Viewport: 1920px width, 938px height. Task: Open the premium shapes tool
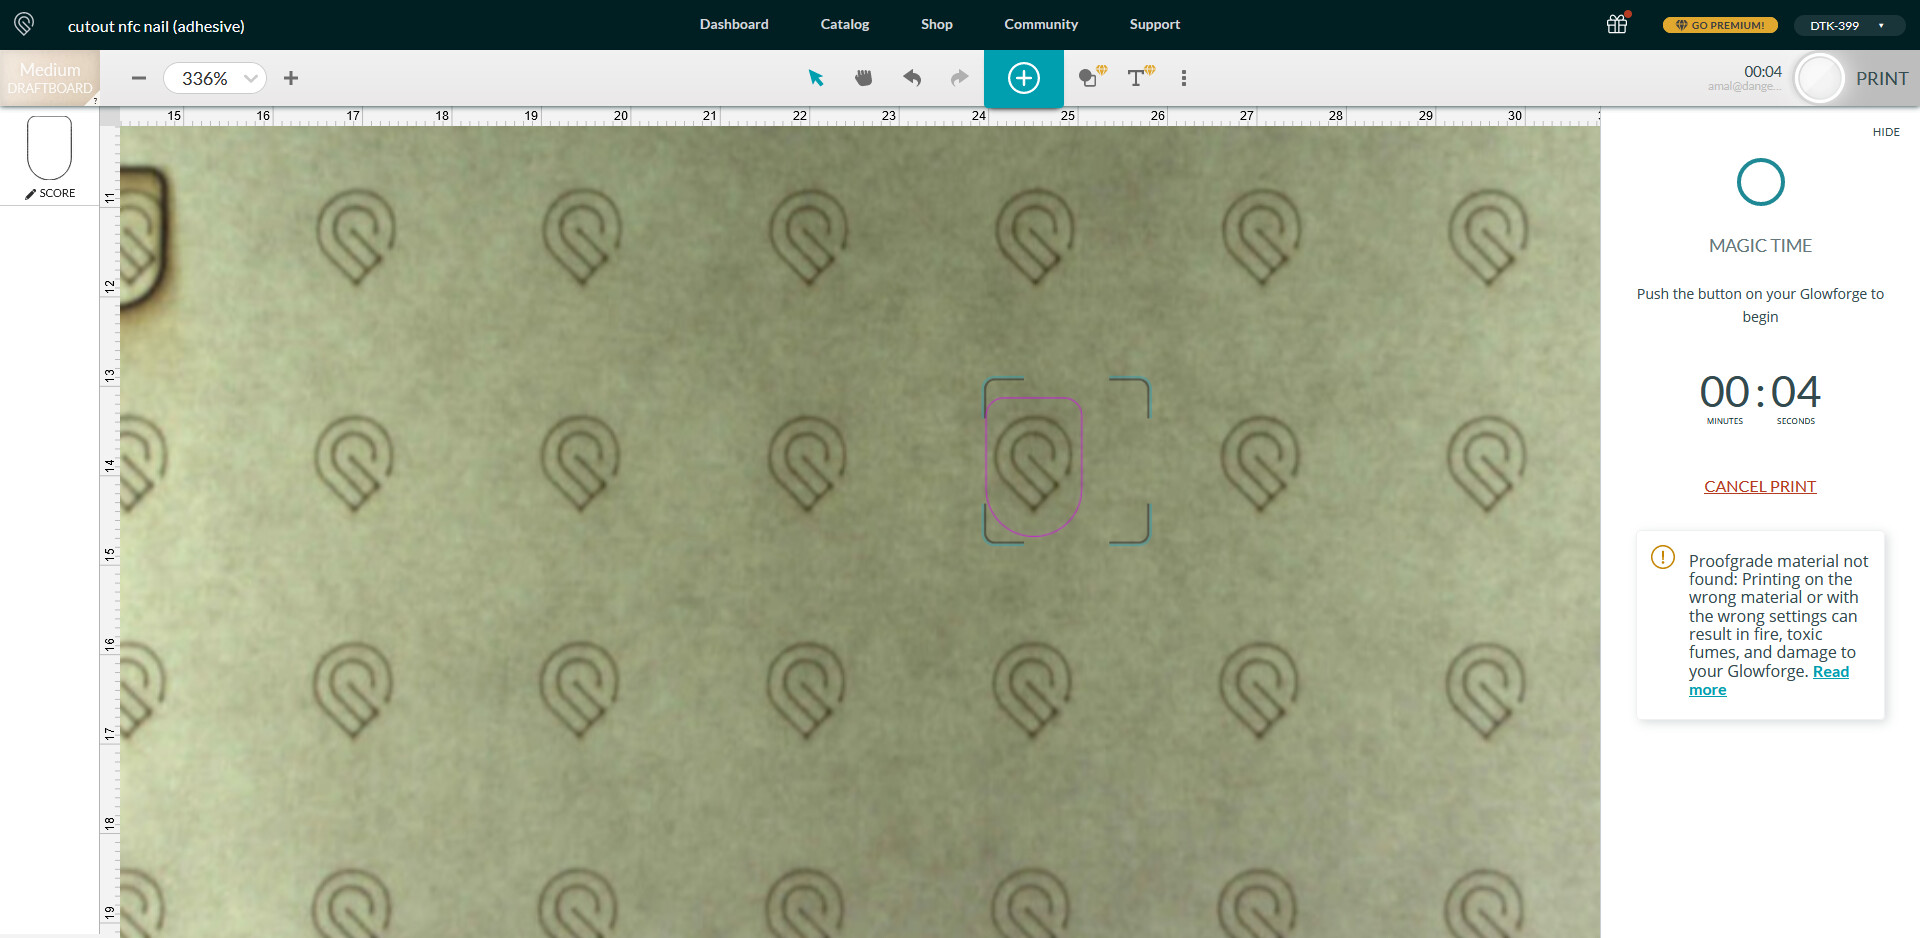(1092, 77)
